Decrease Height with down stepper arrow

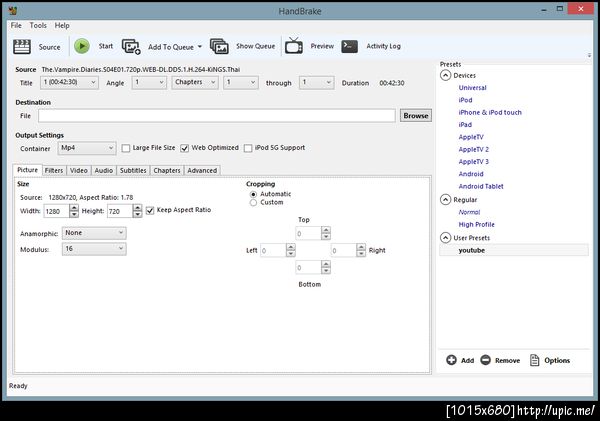[x=137, y=214]
